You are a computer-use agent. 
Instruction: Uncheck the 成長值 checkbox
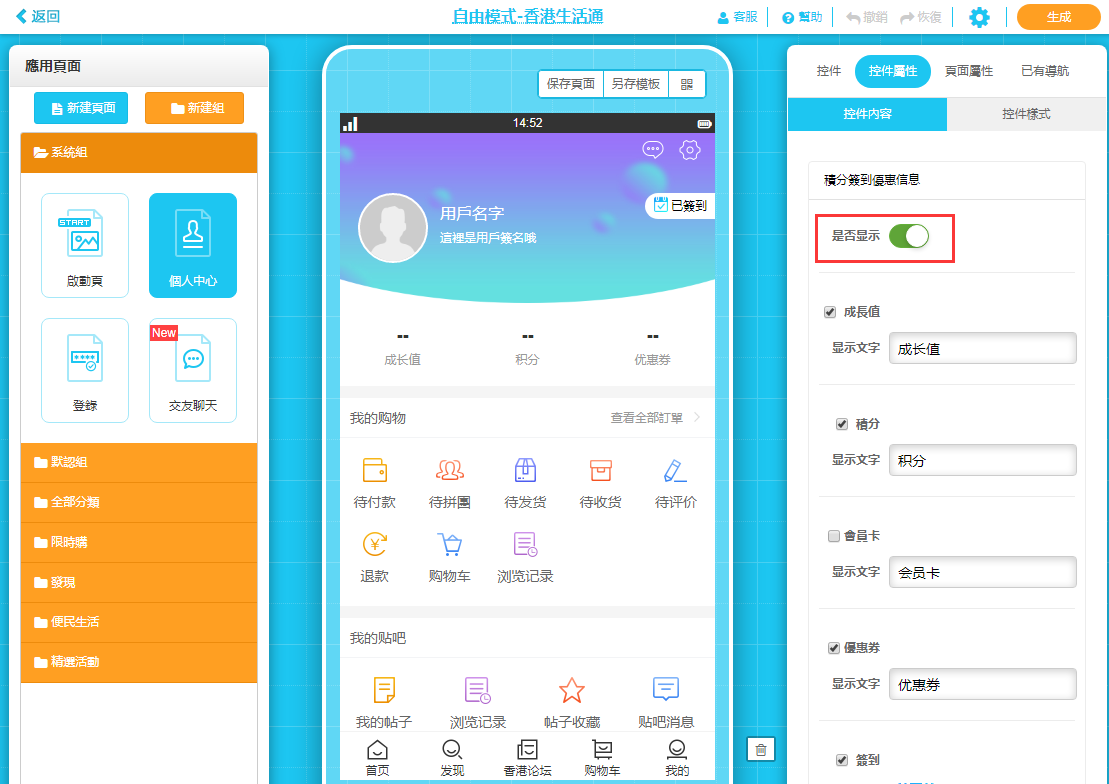(830, 312)
